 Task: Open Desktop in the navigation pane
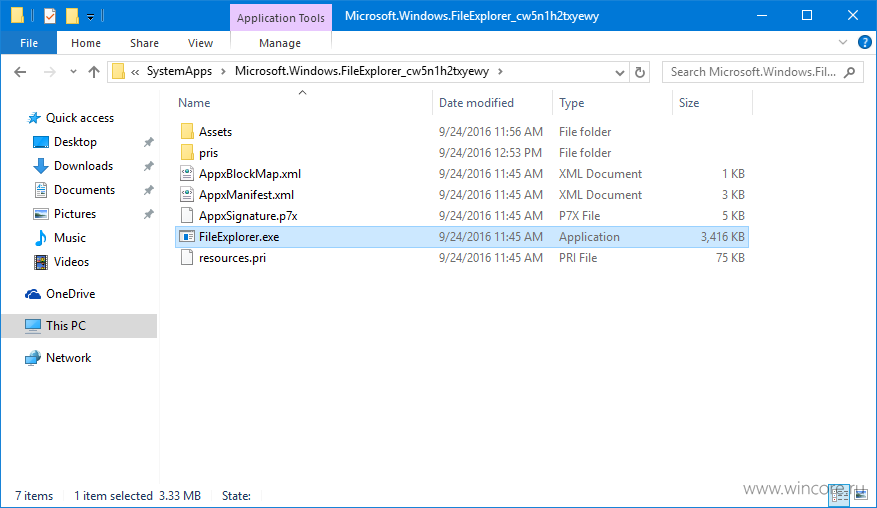(x=75, y=142)
